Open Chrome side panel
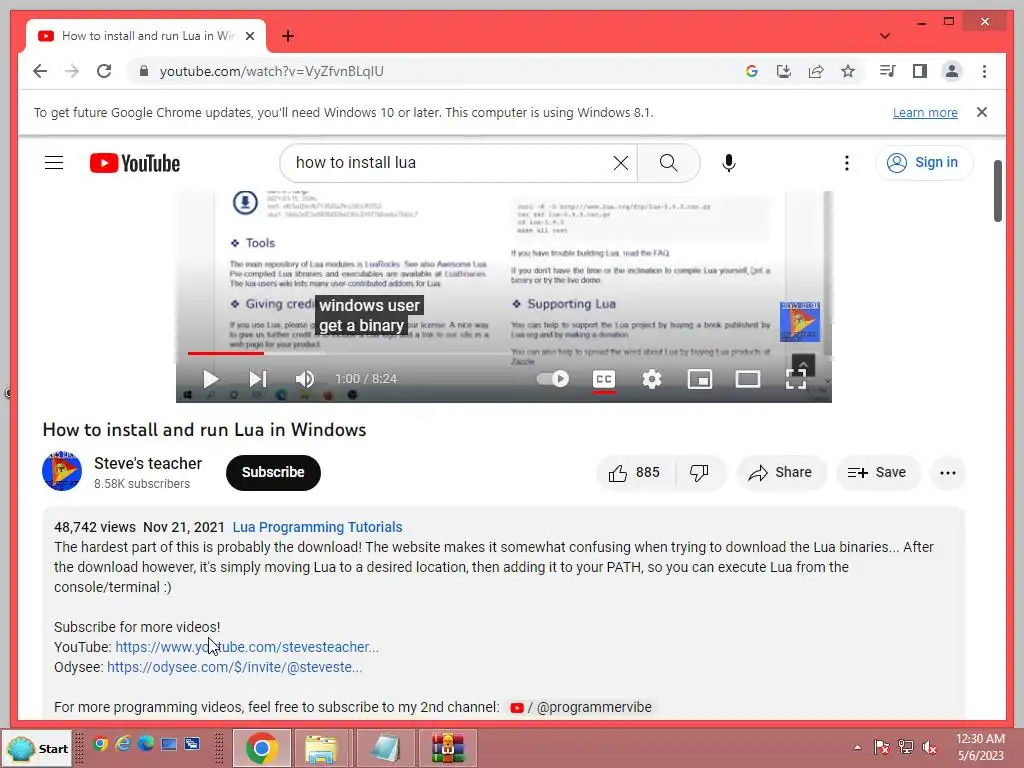The width and height of the screenshot is (1024, 768). 920,71
